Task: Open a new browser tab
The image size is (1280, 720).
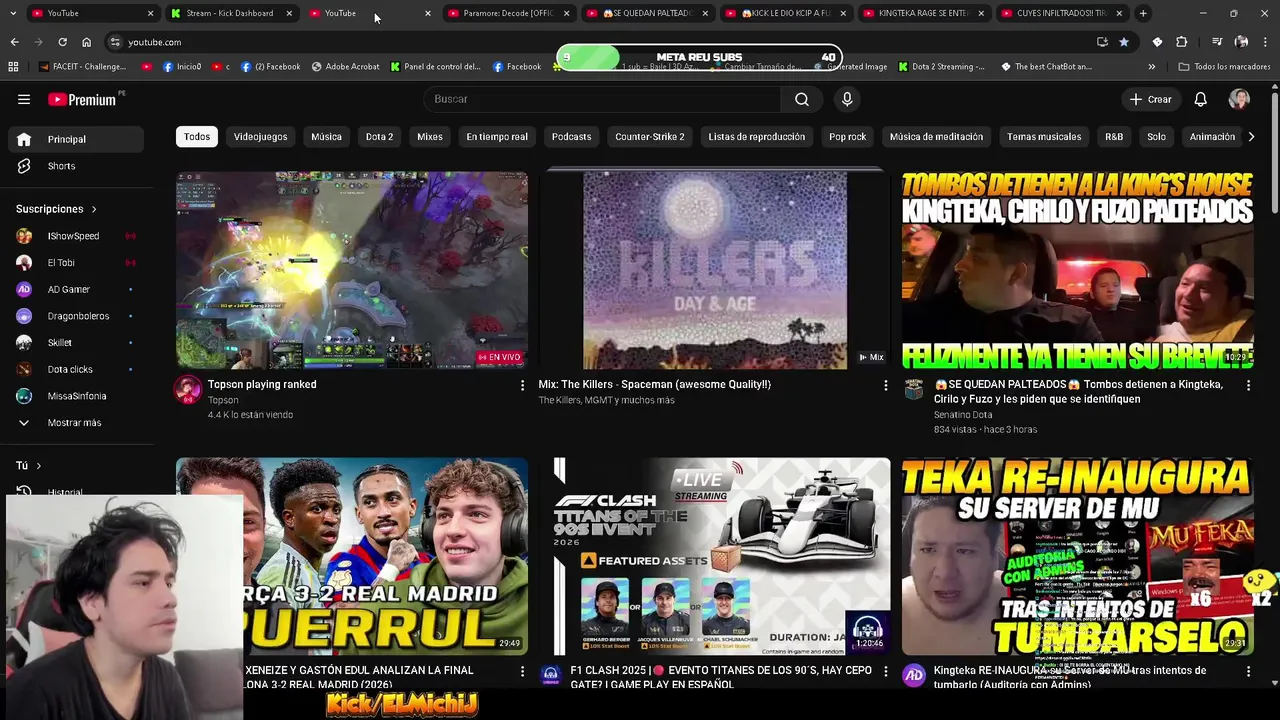Action: point(1143,13)
